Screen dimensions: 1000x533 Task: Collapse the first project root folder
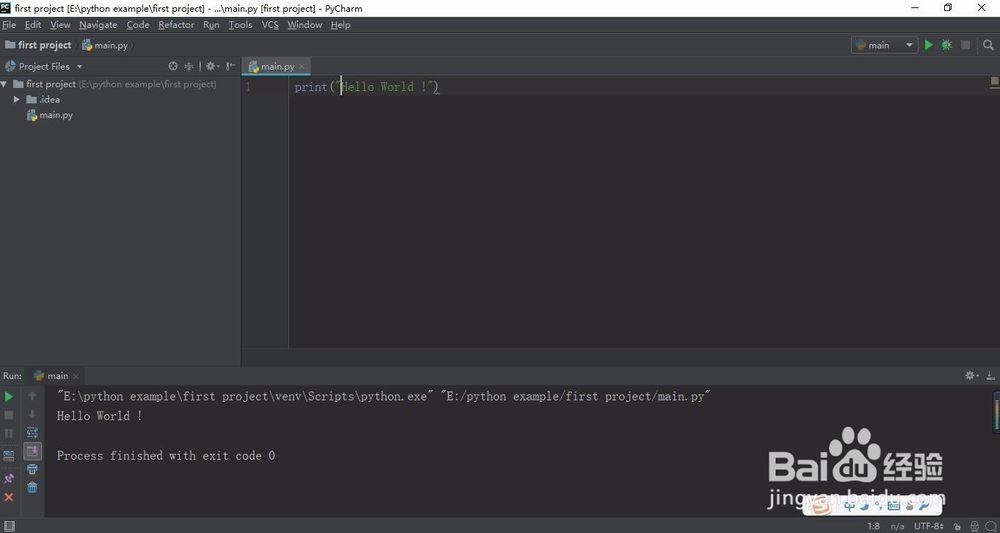(4, 84)
